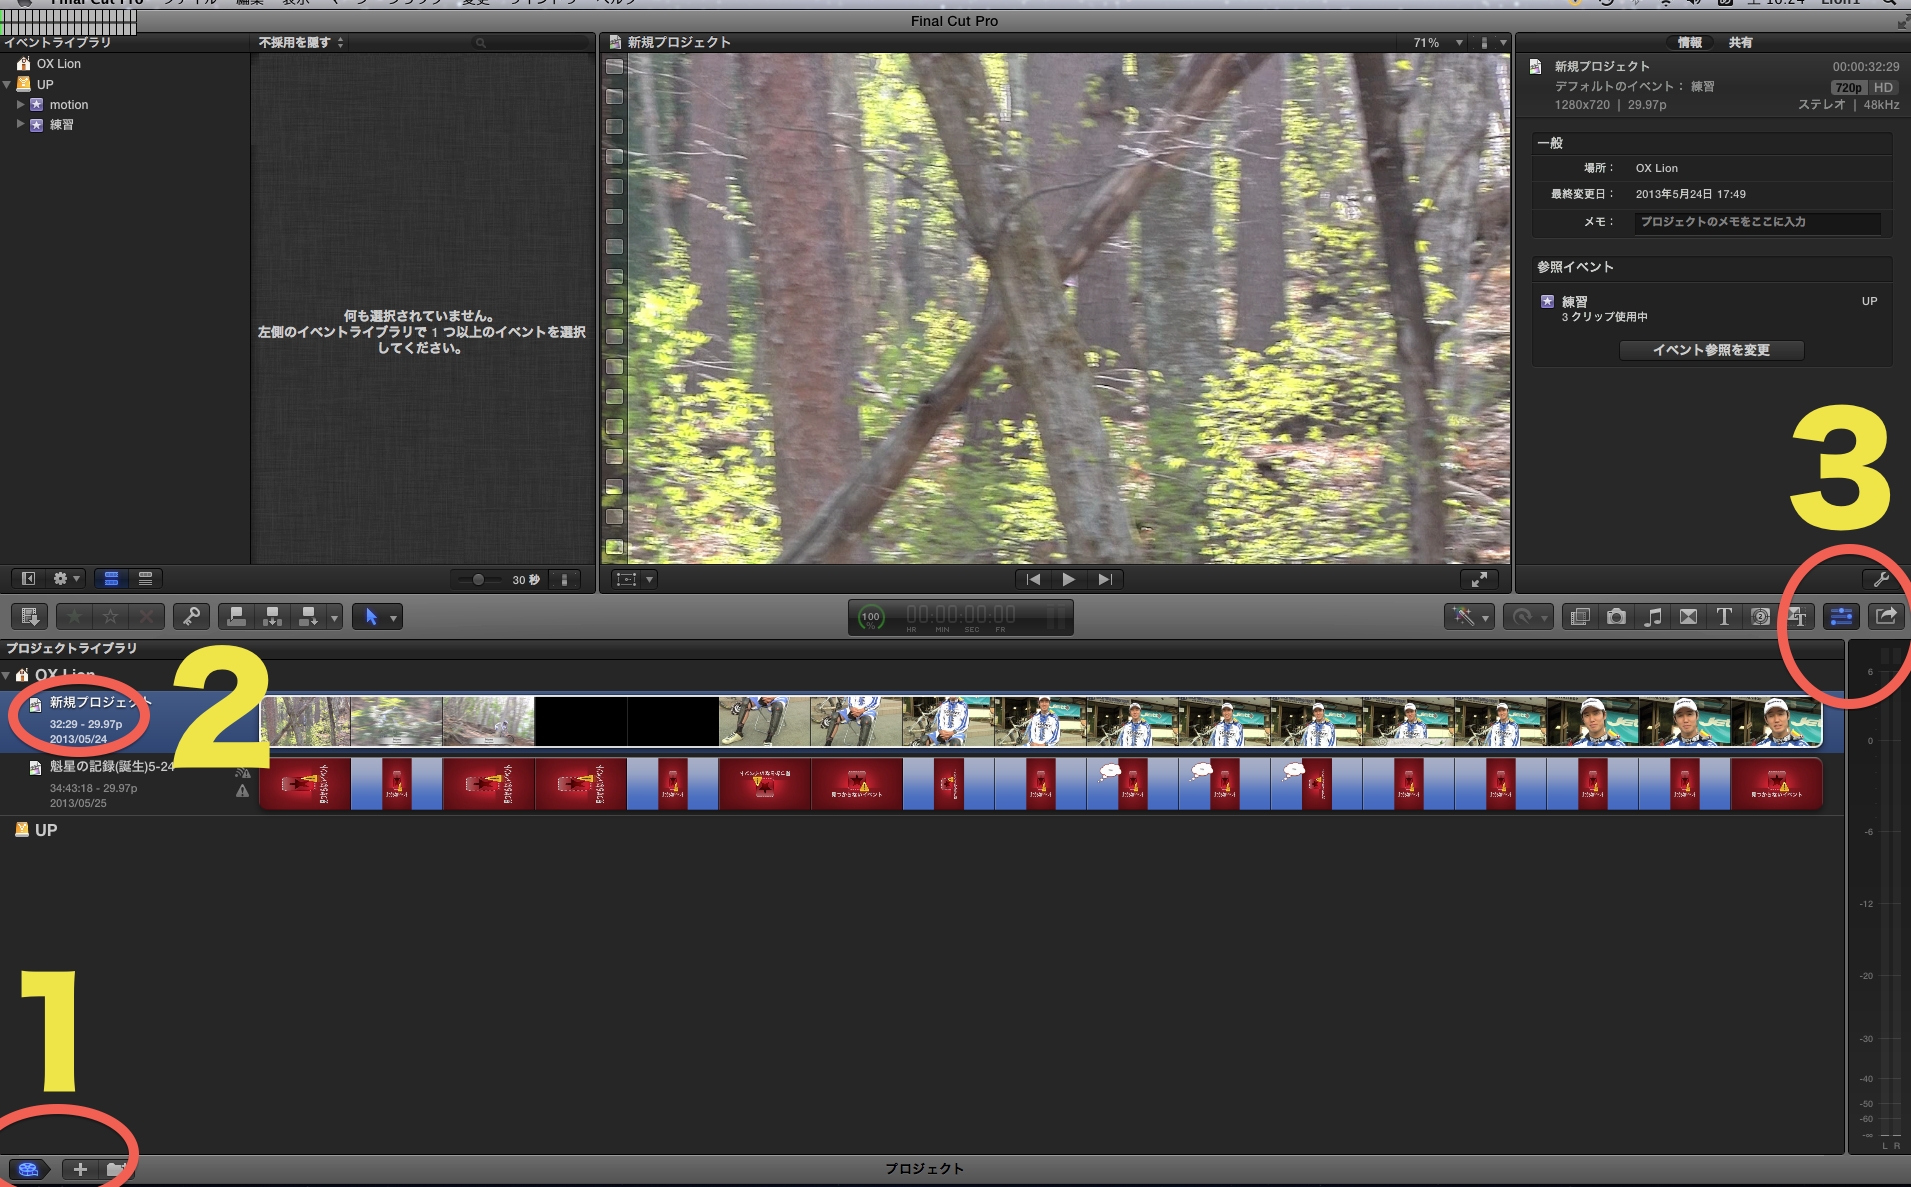The image size is (1911, 1187).
Task: Expand the 練習 event folder
Action: [20, 124]
